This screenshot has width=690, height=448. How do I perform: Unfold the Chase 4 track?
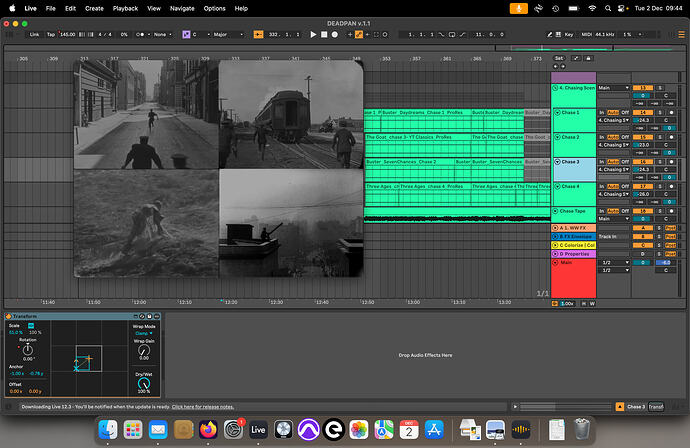(x=556, y=186)
